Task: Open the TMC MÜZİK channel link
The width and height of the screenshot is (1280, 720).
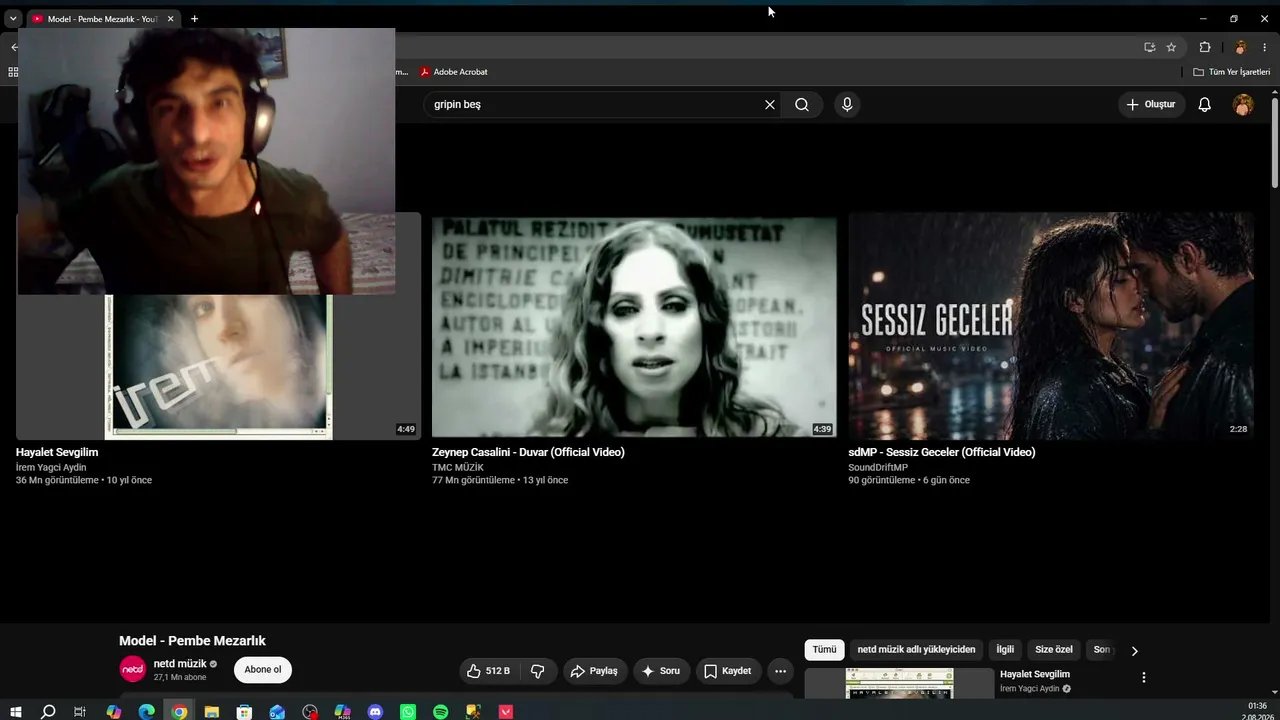Action: click(x=458, y=467)
